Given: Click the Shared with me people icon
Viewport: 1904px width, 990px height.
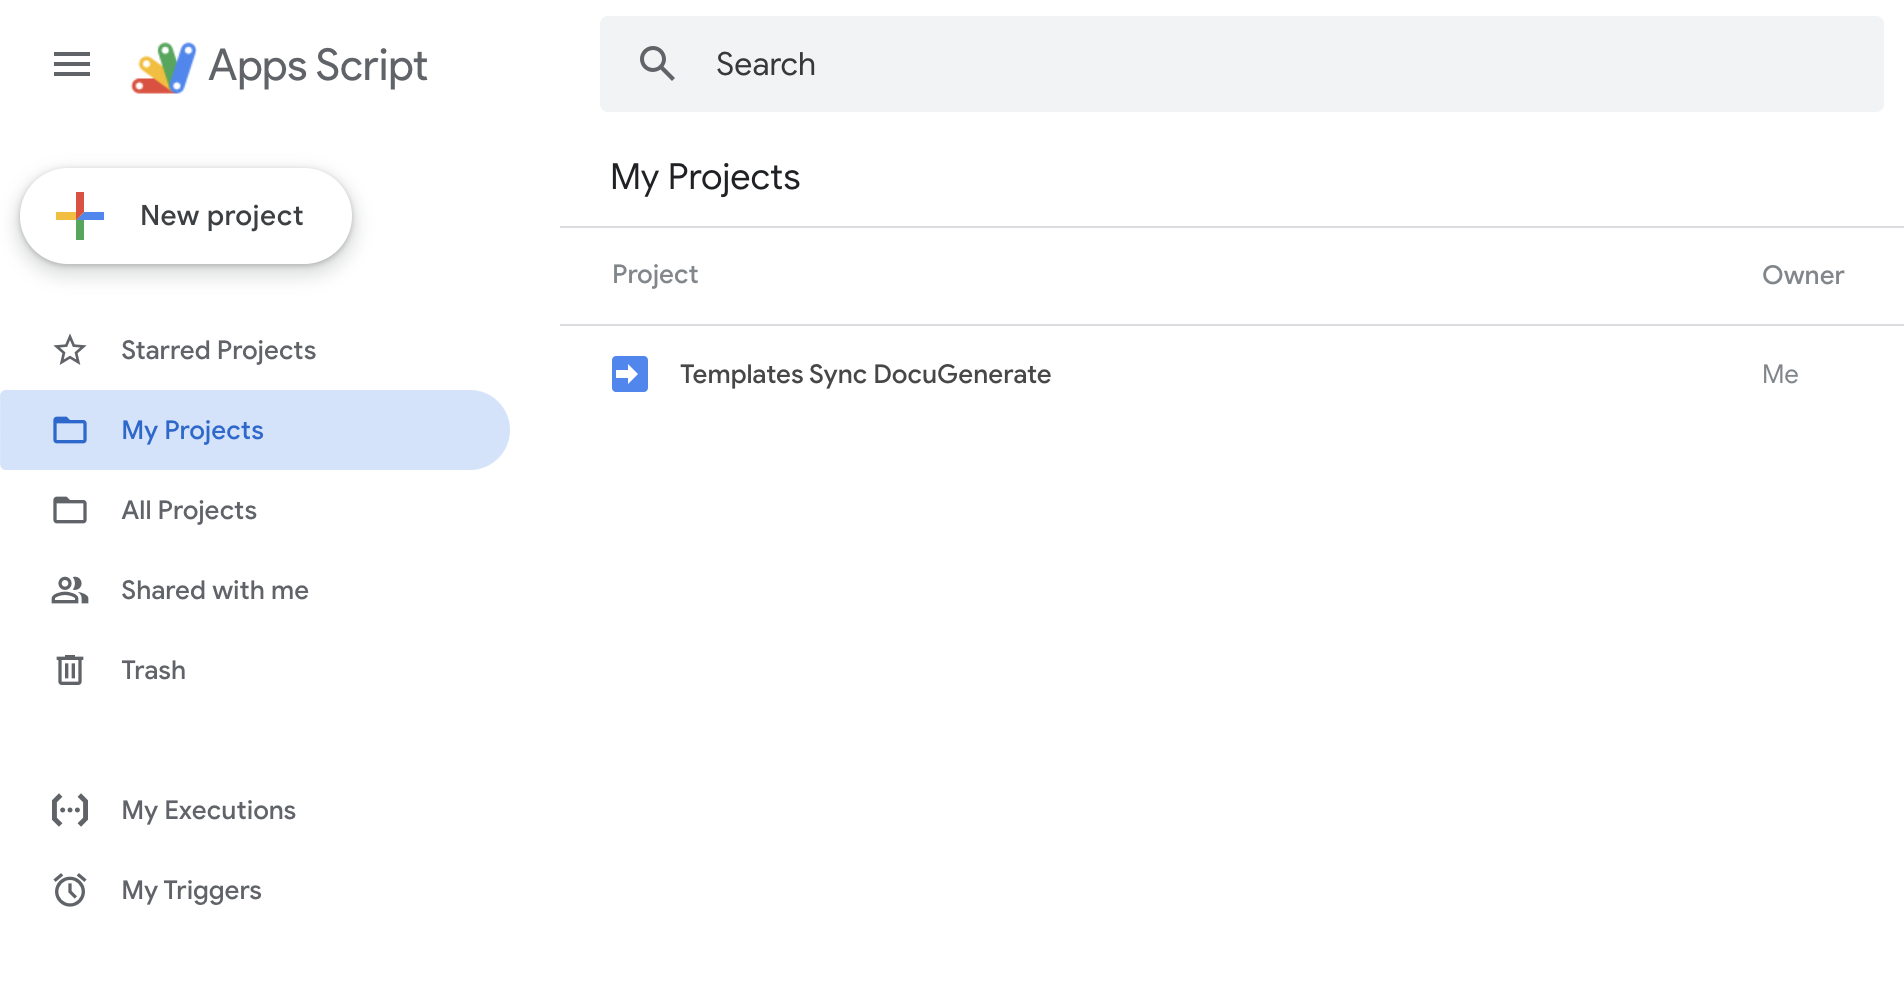Looking at the screenshot, I should point(70,590).
